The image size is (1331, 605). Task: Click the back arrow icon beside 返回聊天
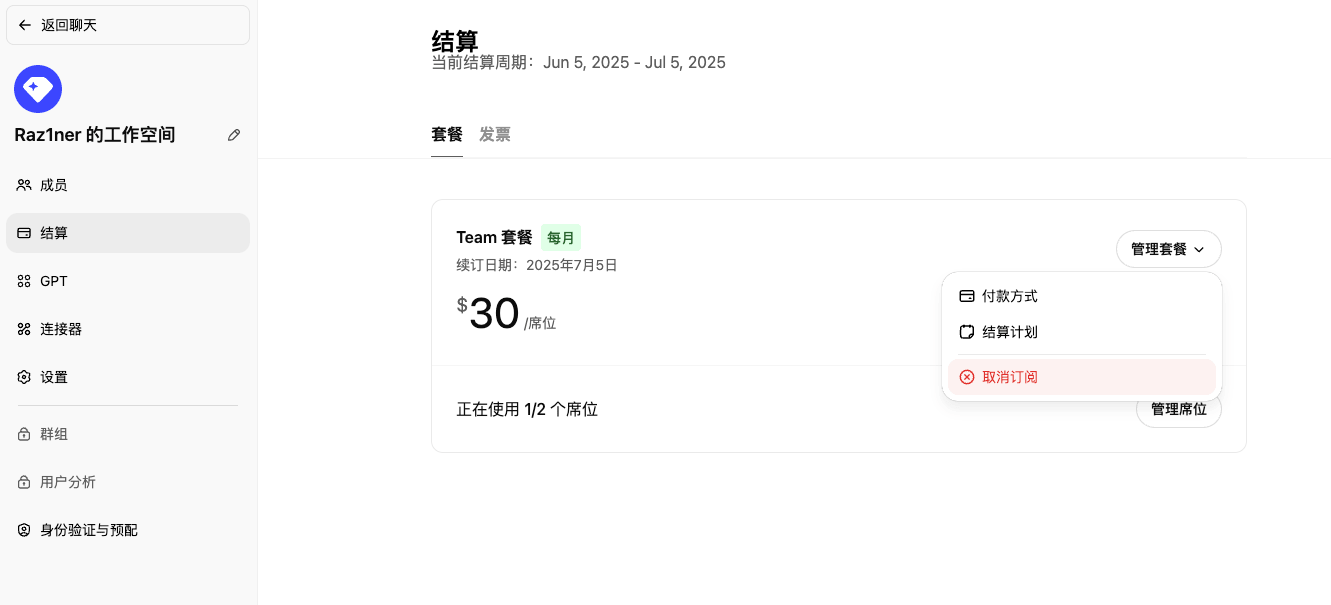pyautogui.click(x=25, y=25)
